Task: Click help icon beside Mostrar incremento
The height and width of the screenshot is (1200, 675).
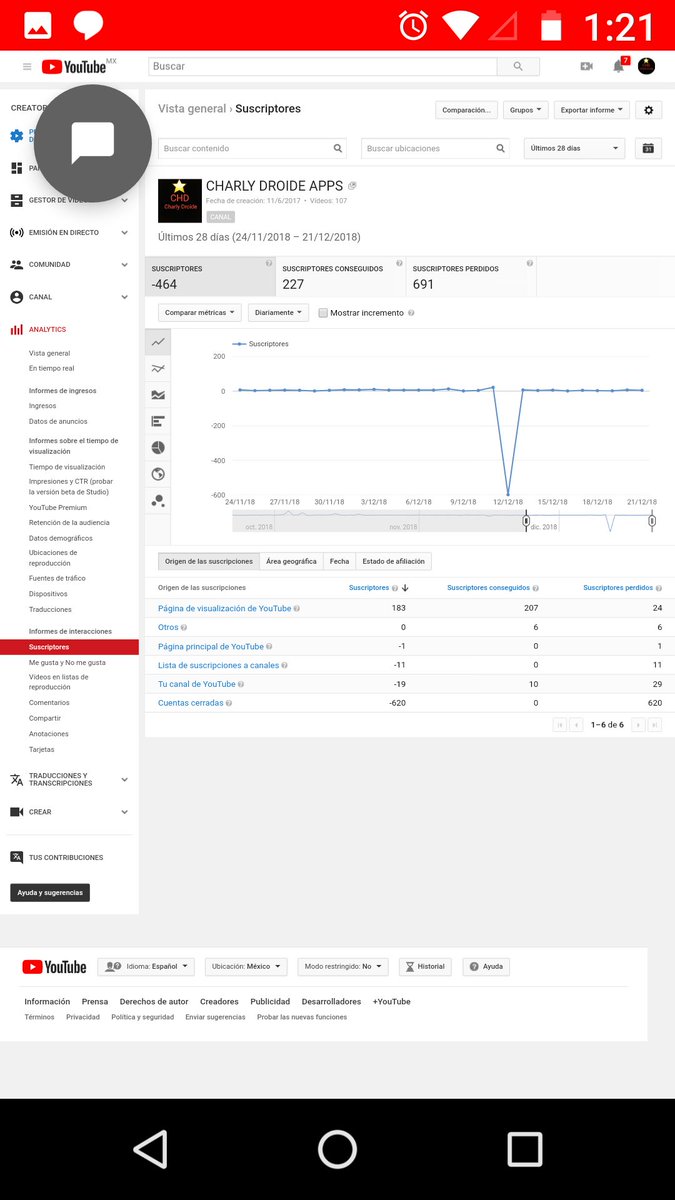Action: [x=411, y=313]
